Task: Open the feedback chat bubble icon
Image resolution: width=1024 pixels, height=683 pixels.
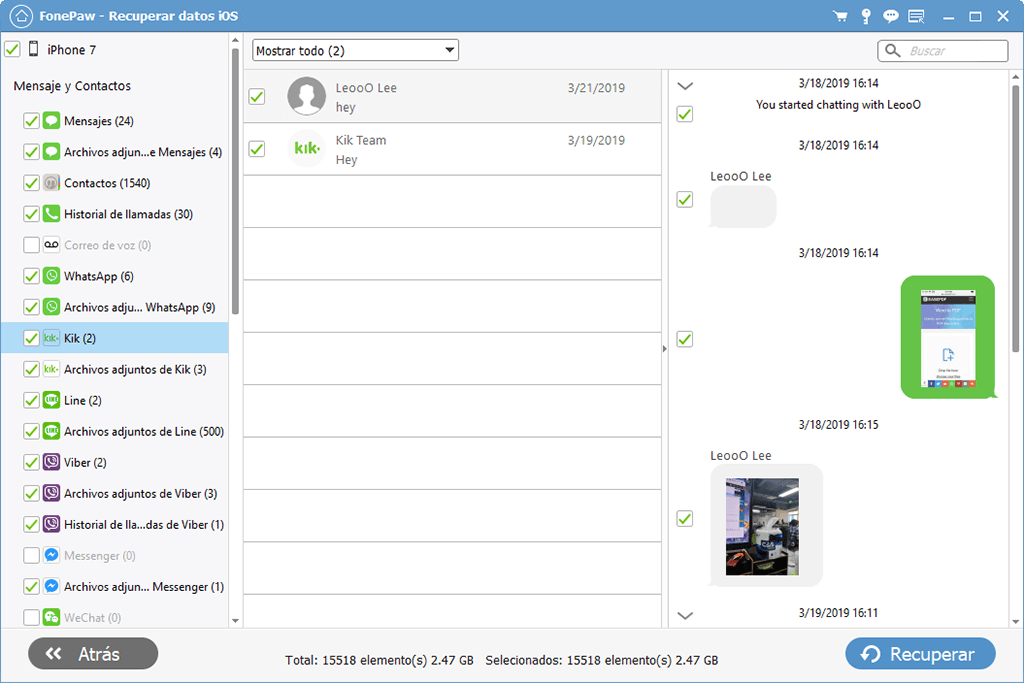Action: [x=890, y=16]
